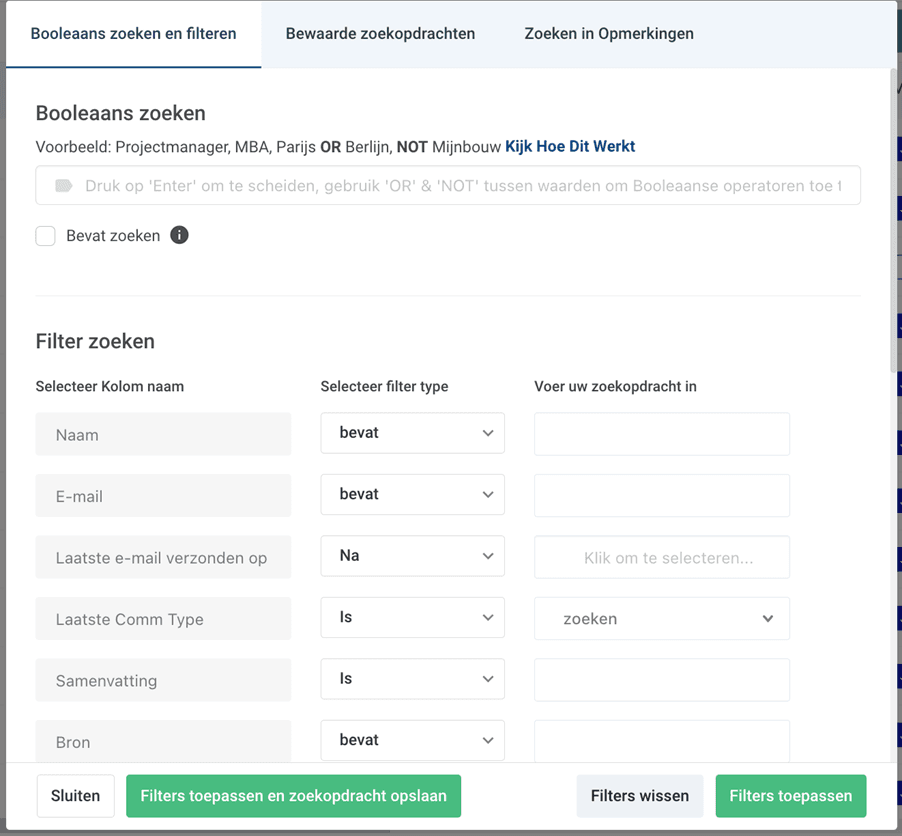
Task: Apply filters with Filters toepassen button
Action: (790, 796)
